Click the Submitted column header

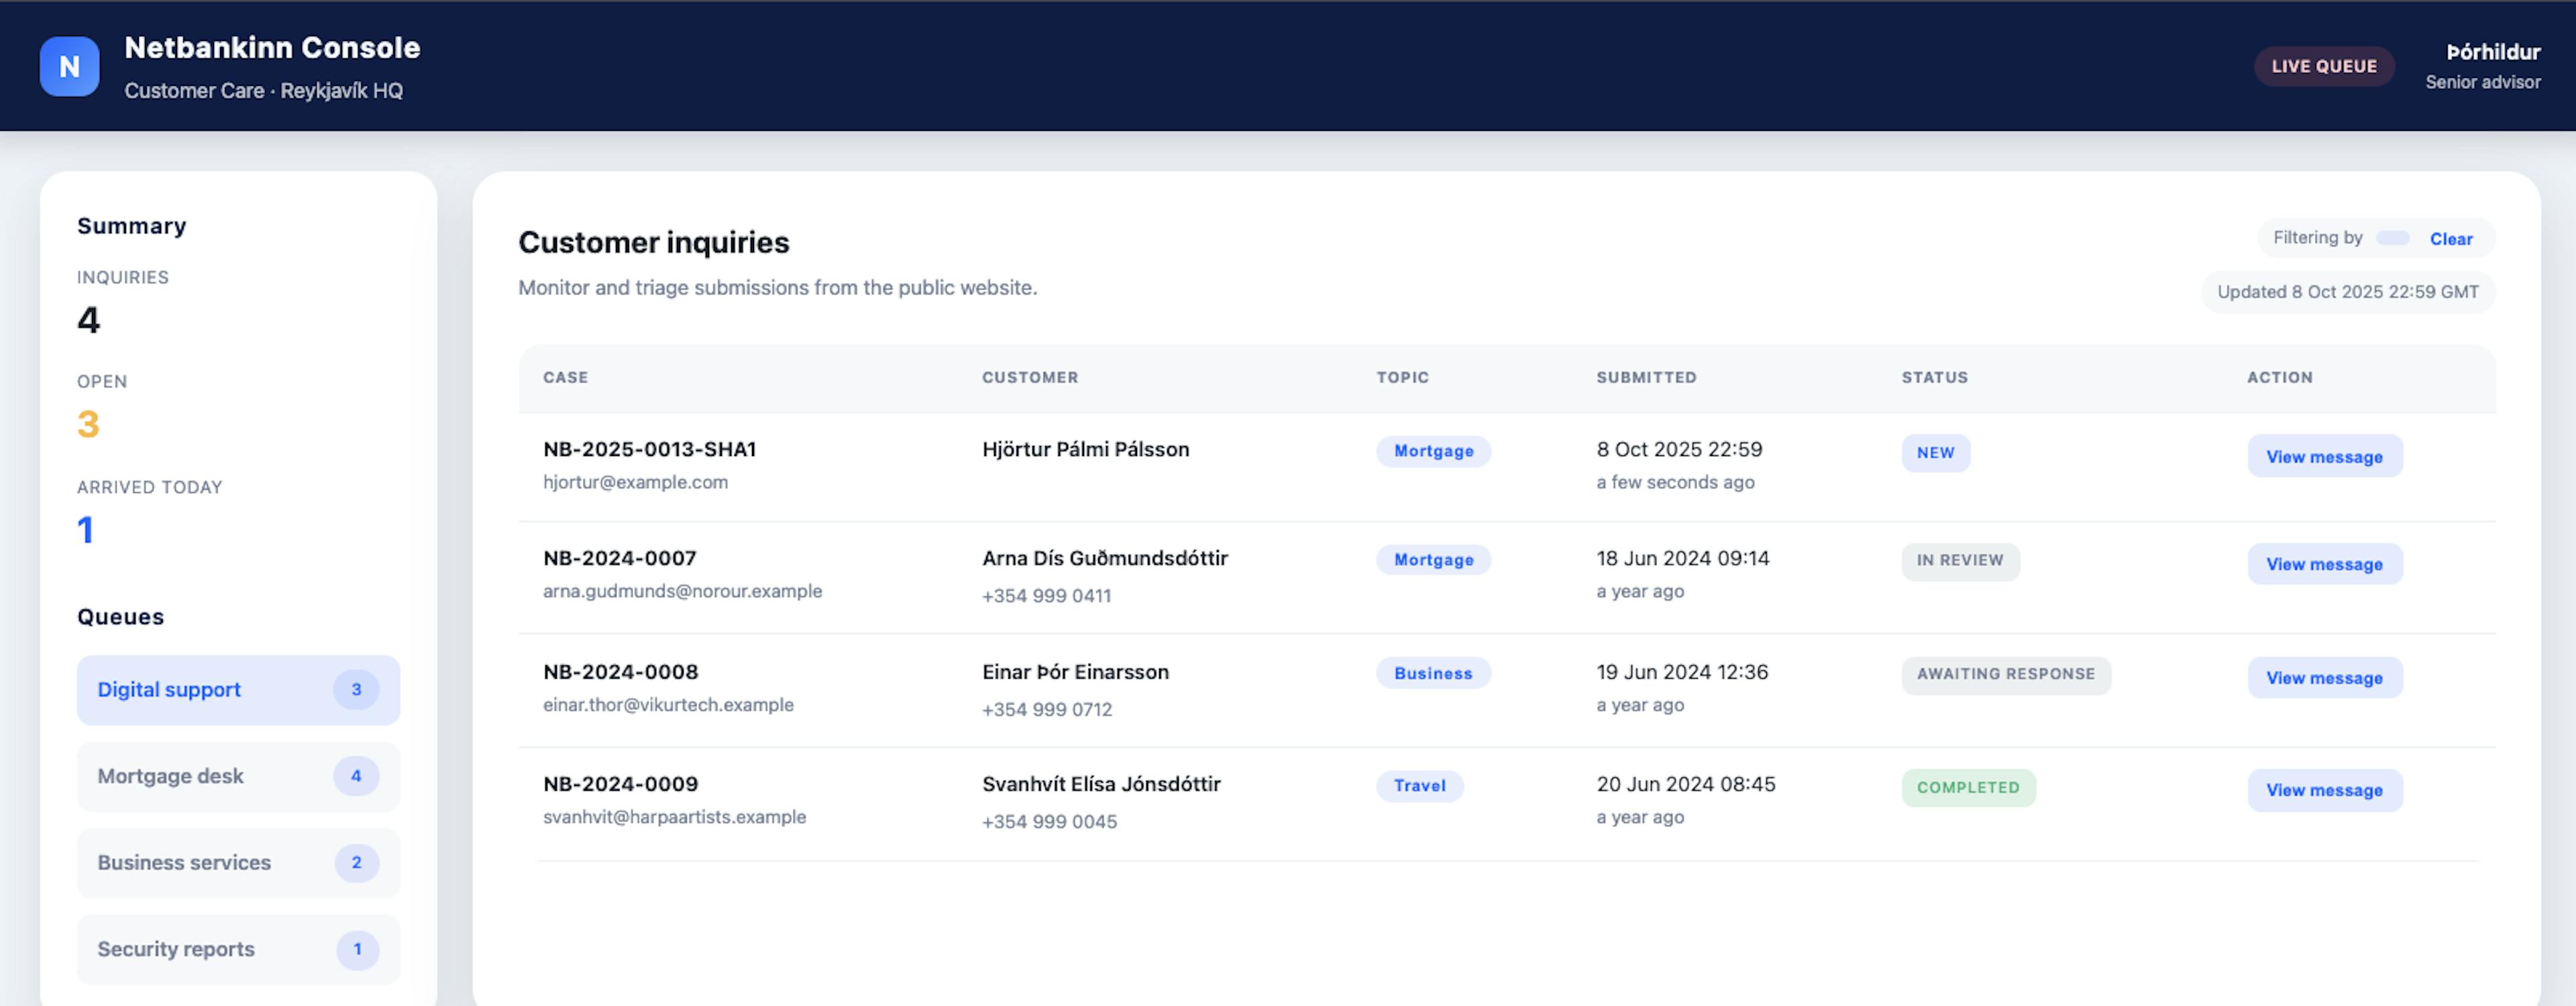point(1645,378)
